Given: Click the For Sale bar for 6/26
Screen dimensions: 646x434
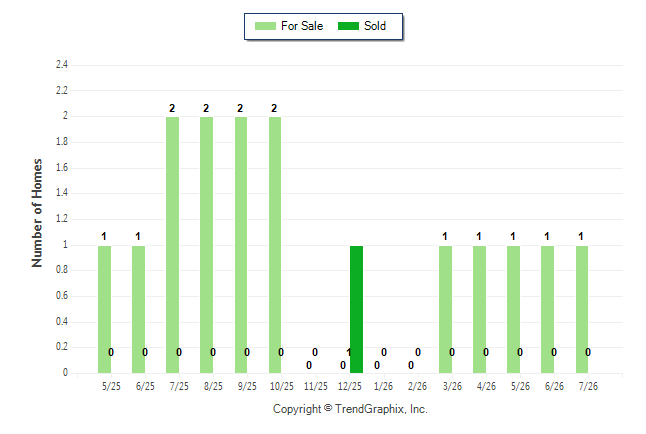Looking at the screenshot, I should pos(548,310).
